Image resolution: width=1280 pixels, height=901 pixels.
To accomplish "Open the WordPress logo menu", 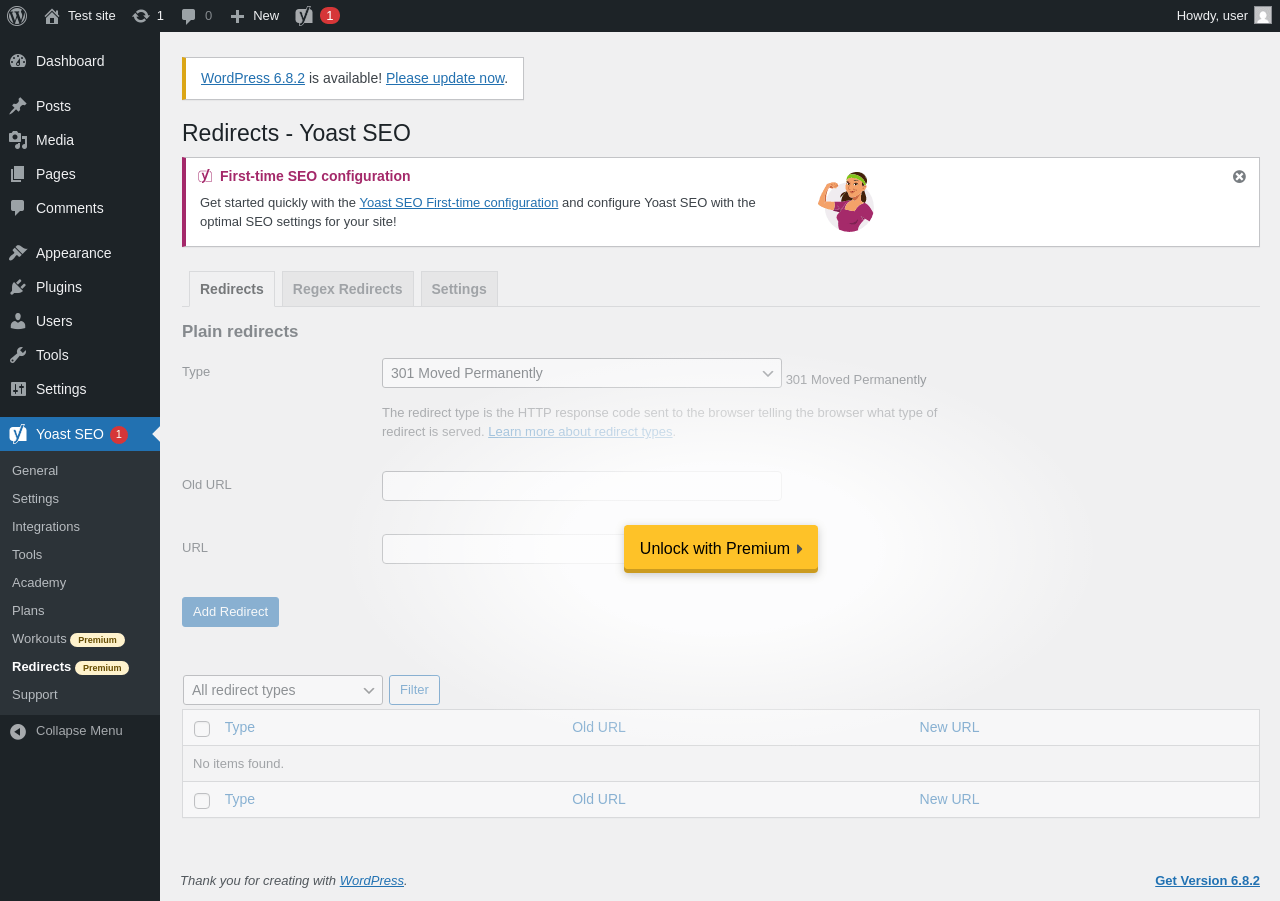I will click(17, 16).
